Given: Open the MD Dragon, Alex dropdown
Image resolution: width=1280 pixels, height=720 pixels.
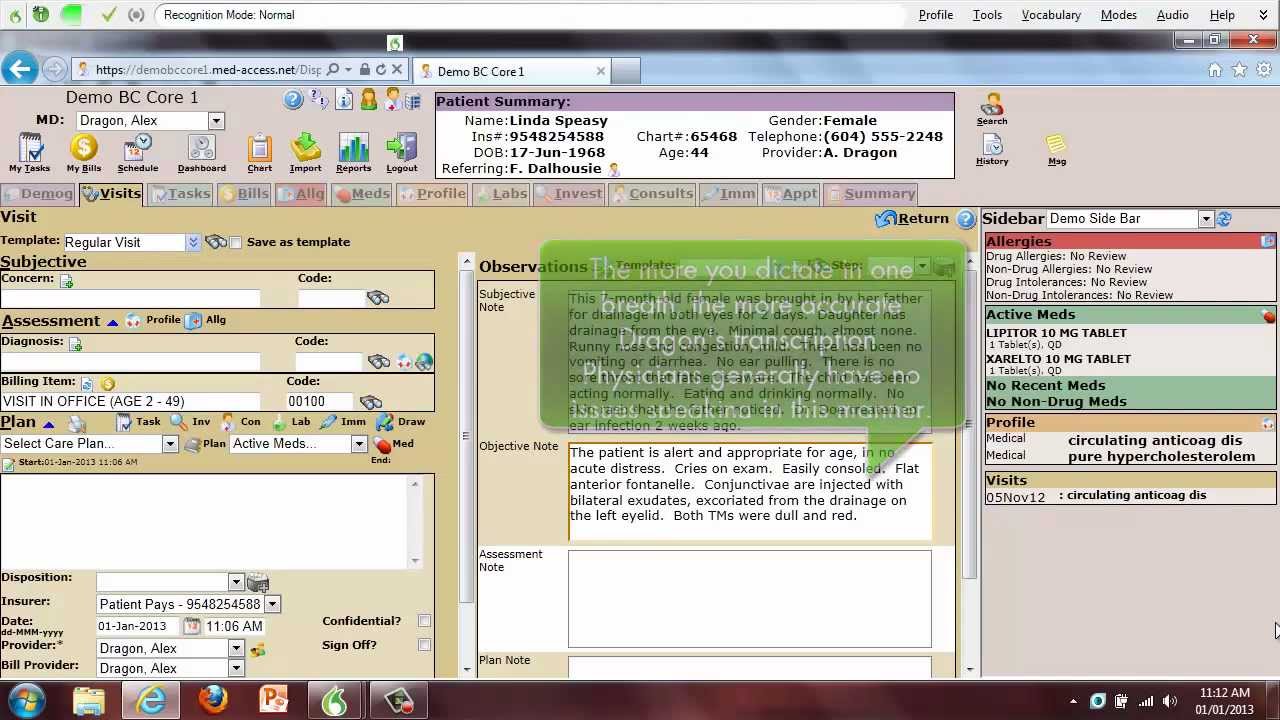Looking at the screenshot, I should click(215, 121).
